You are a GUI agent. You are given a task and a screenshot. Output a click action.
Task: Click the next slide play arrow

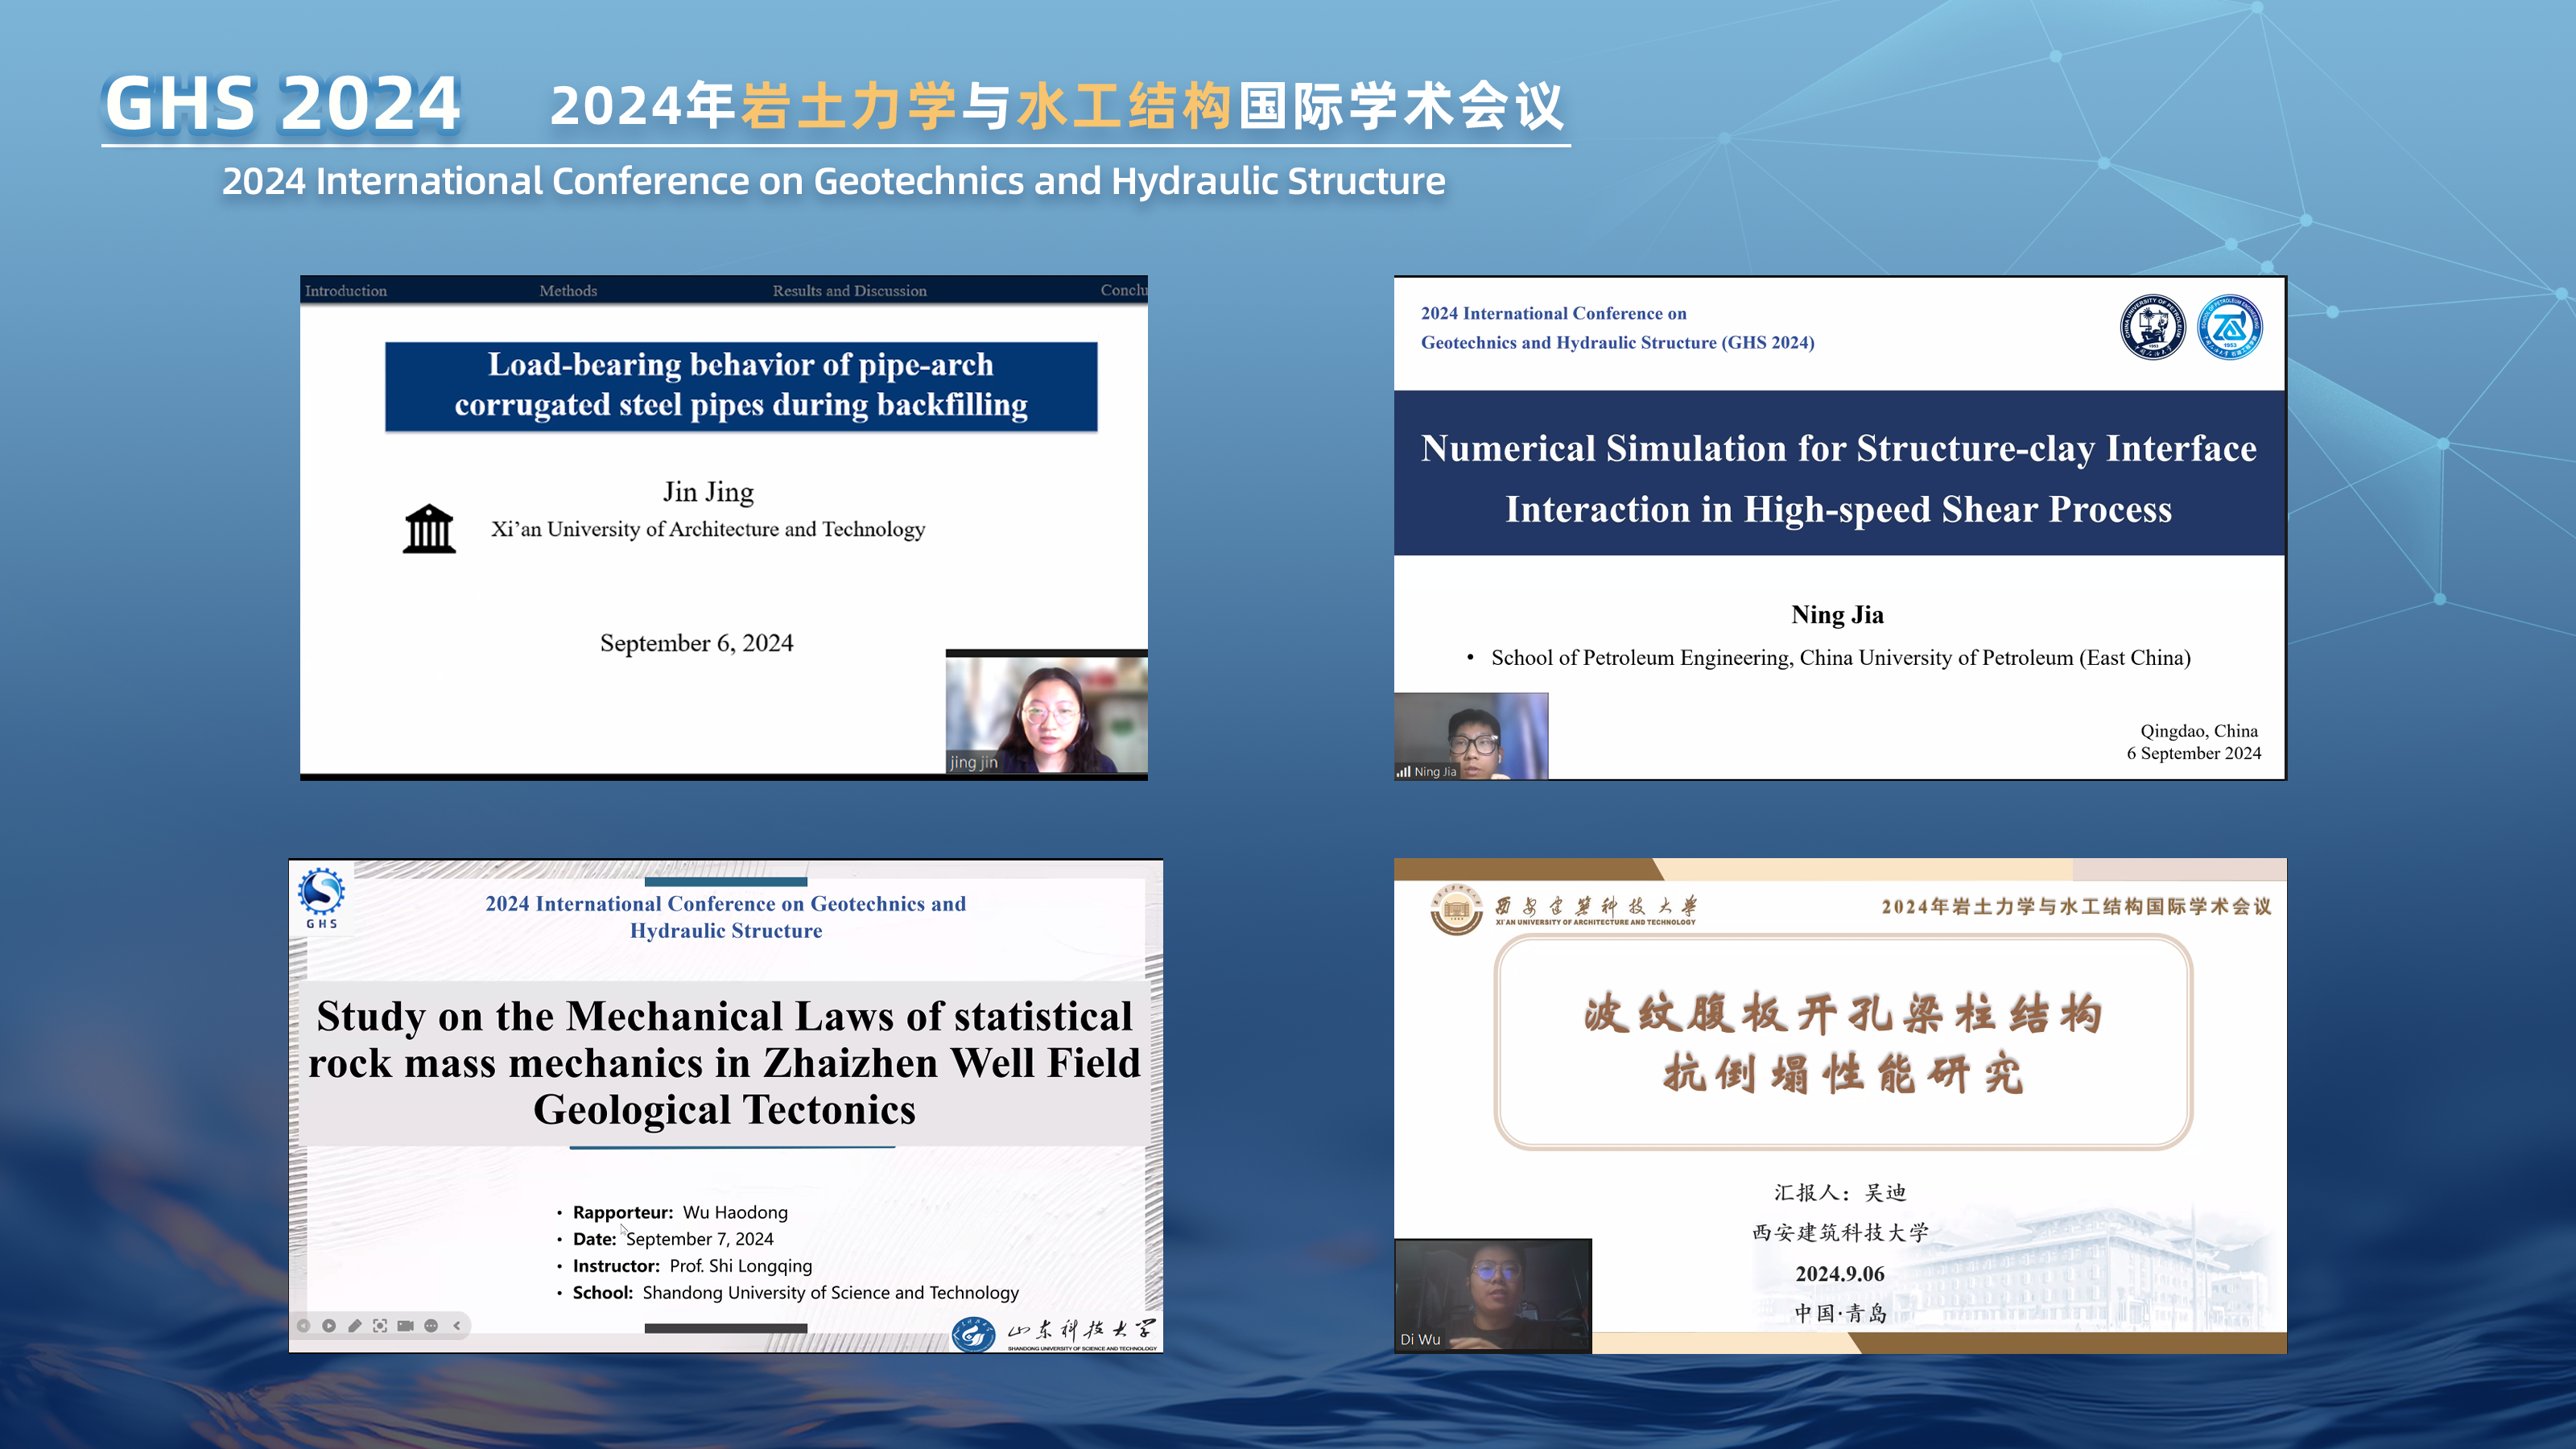pos(329,1325)
